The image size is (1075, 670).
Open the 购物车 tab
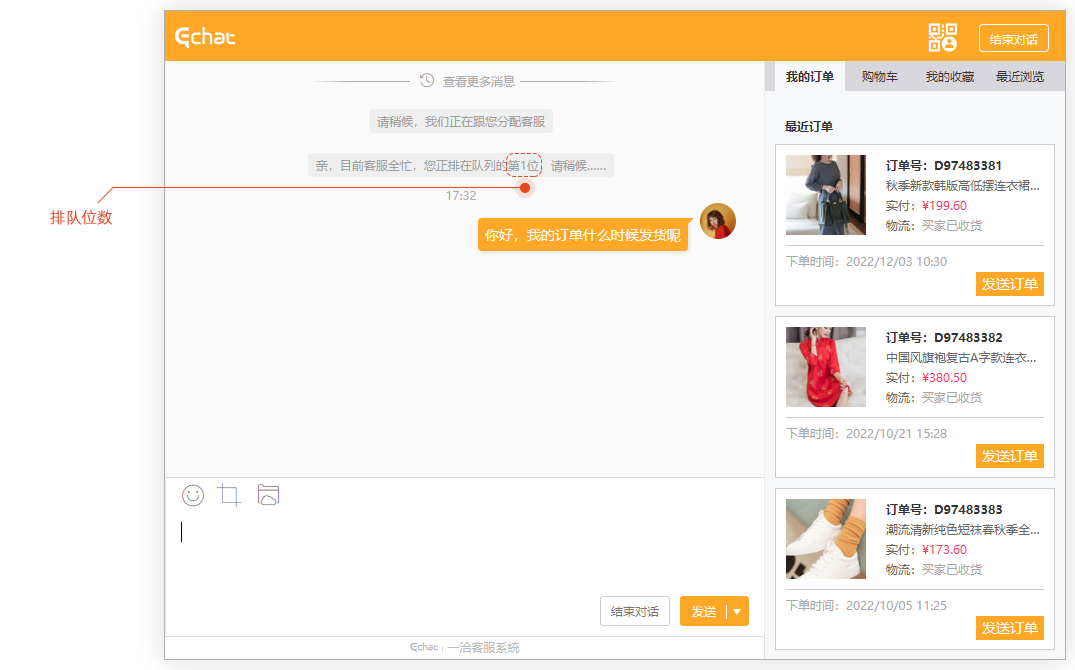[879, 77]
